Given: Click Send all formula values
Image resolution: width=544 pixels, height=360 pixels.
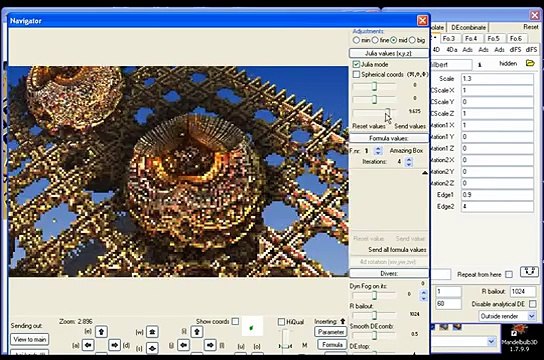Looking at the screenshot, I should 397,250.
